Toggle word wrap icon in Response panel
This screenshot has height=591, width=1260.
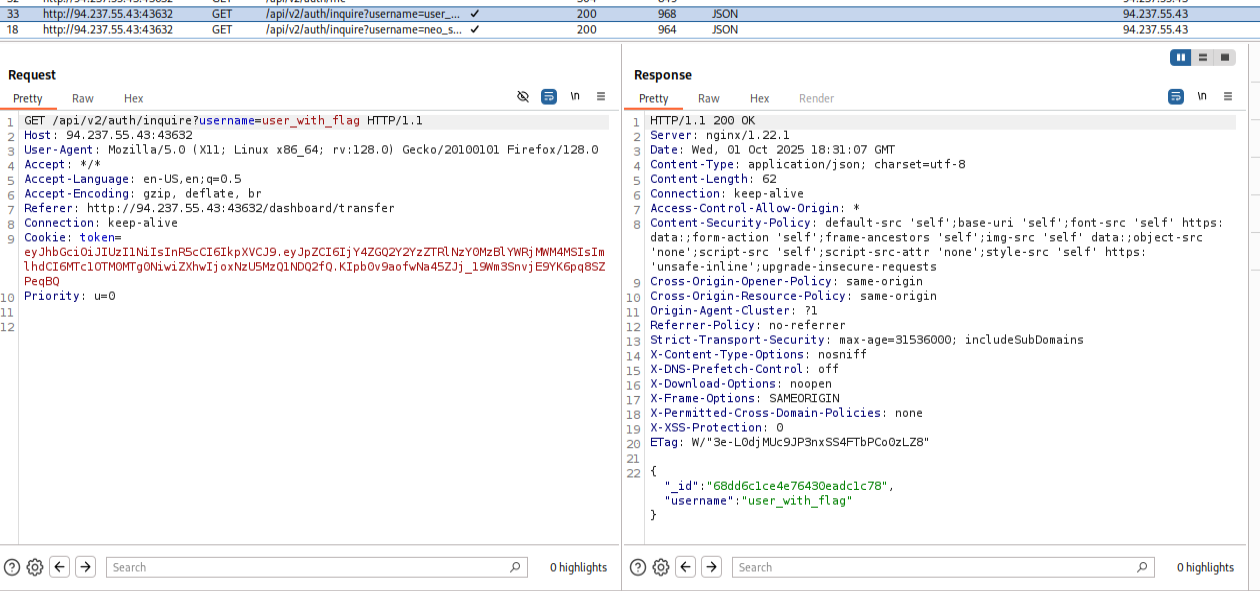[x=1176, y=97]
